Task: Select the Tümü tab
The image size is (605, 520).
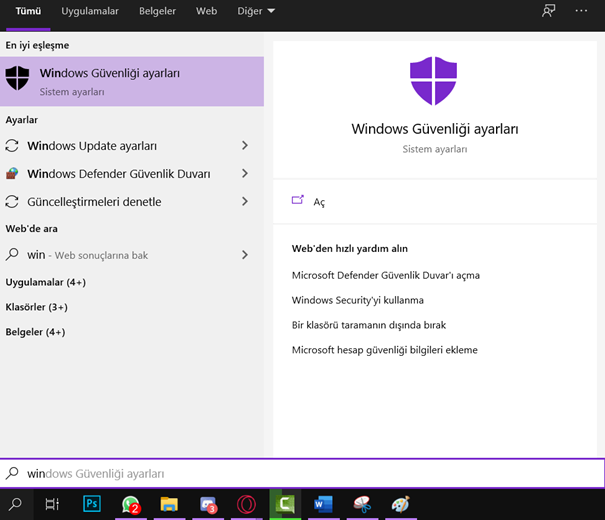Action: (28, 11)
